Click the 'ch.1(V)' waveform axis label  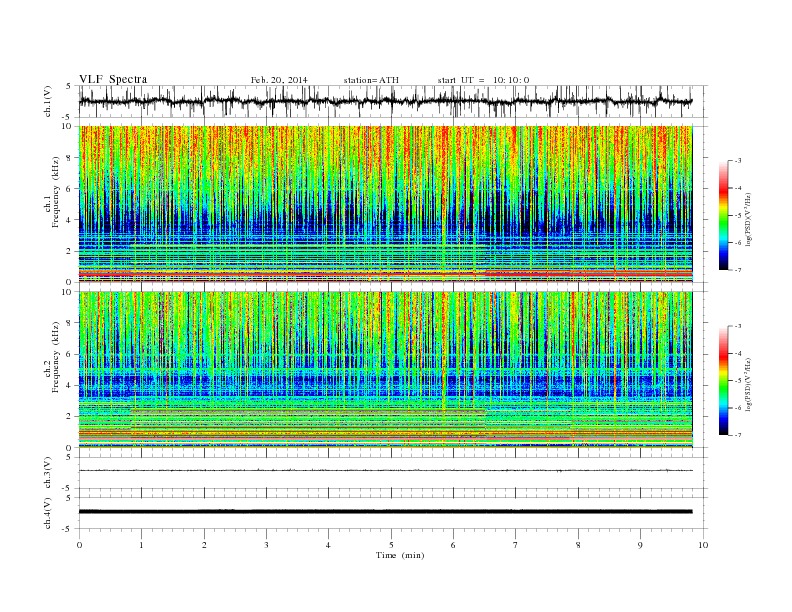(x=48, y=101)
